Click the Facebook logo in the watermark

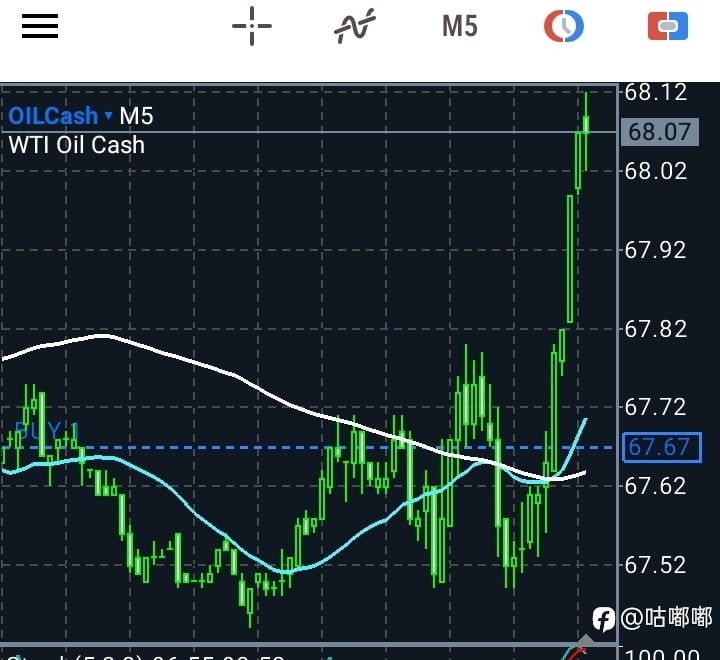[603, 619]
